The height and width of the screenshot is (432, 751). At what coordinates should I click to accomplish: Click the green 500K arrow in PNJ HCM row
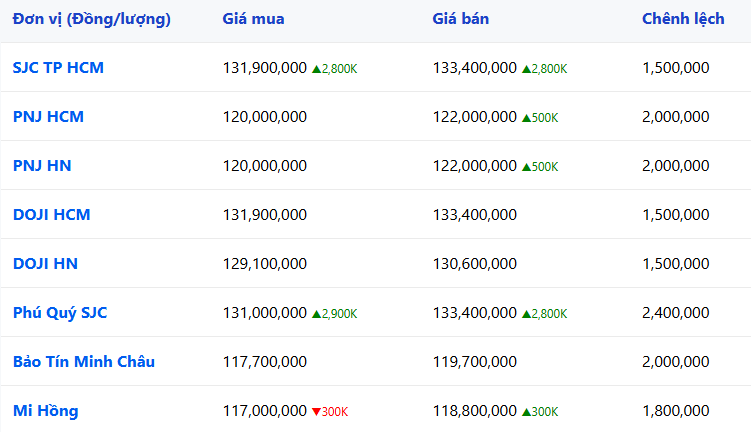click(x=527, y=118)
